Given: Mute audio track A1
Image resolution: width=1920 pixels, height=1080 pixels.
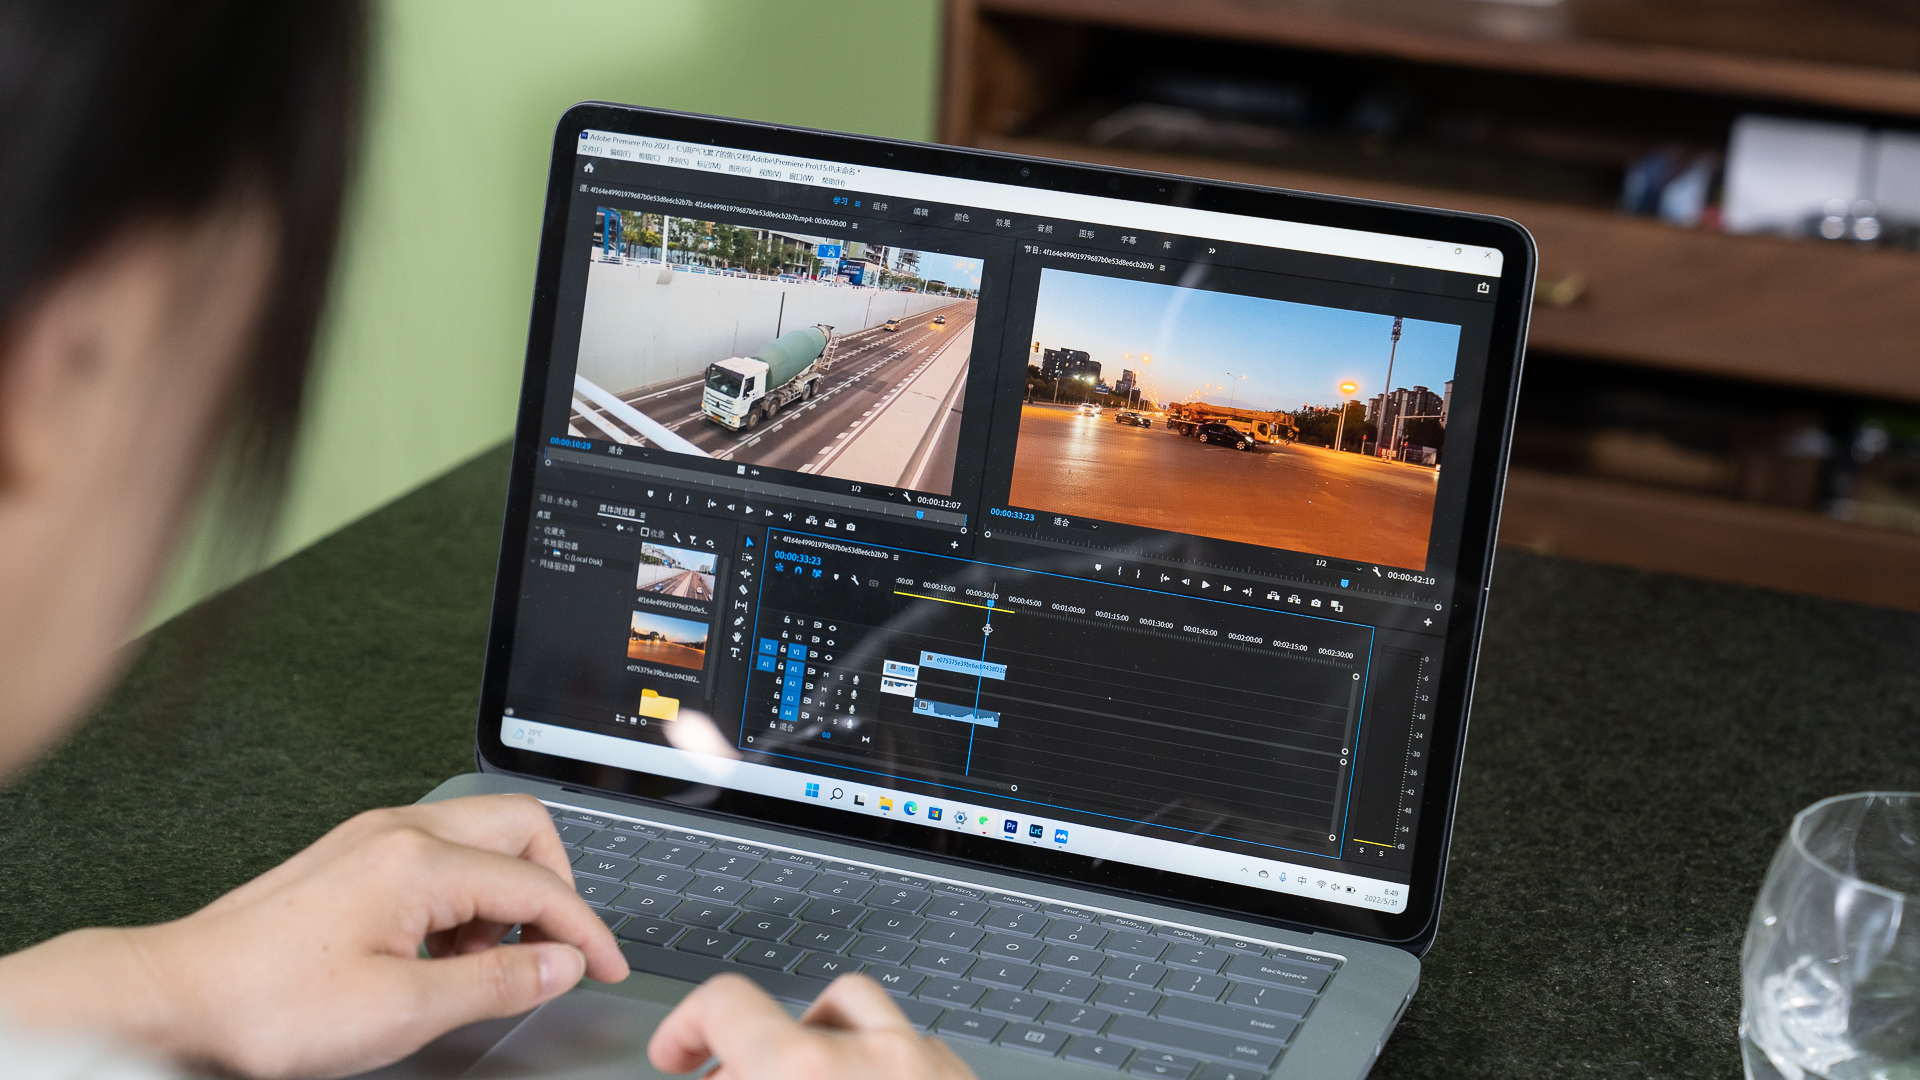Looking at the screenshot, I should 826,674.
